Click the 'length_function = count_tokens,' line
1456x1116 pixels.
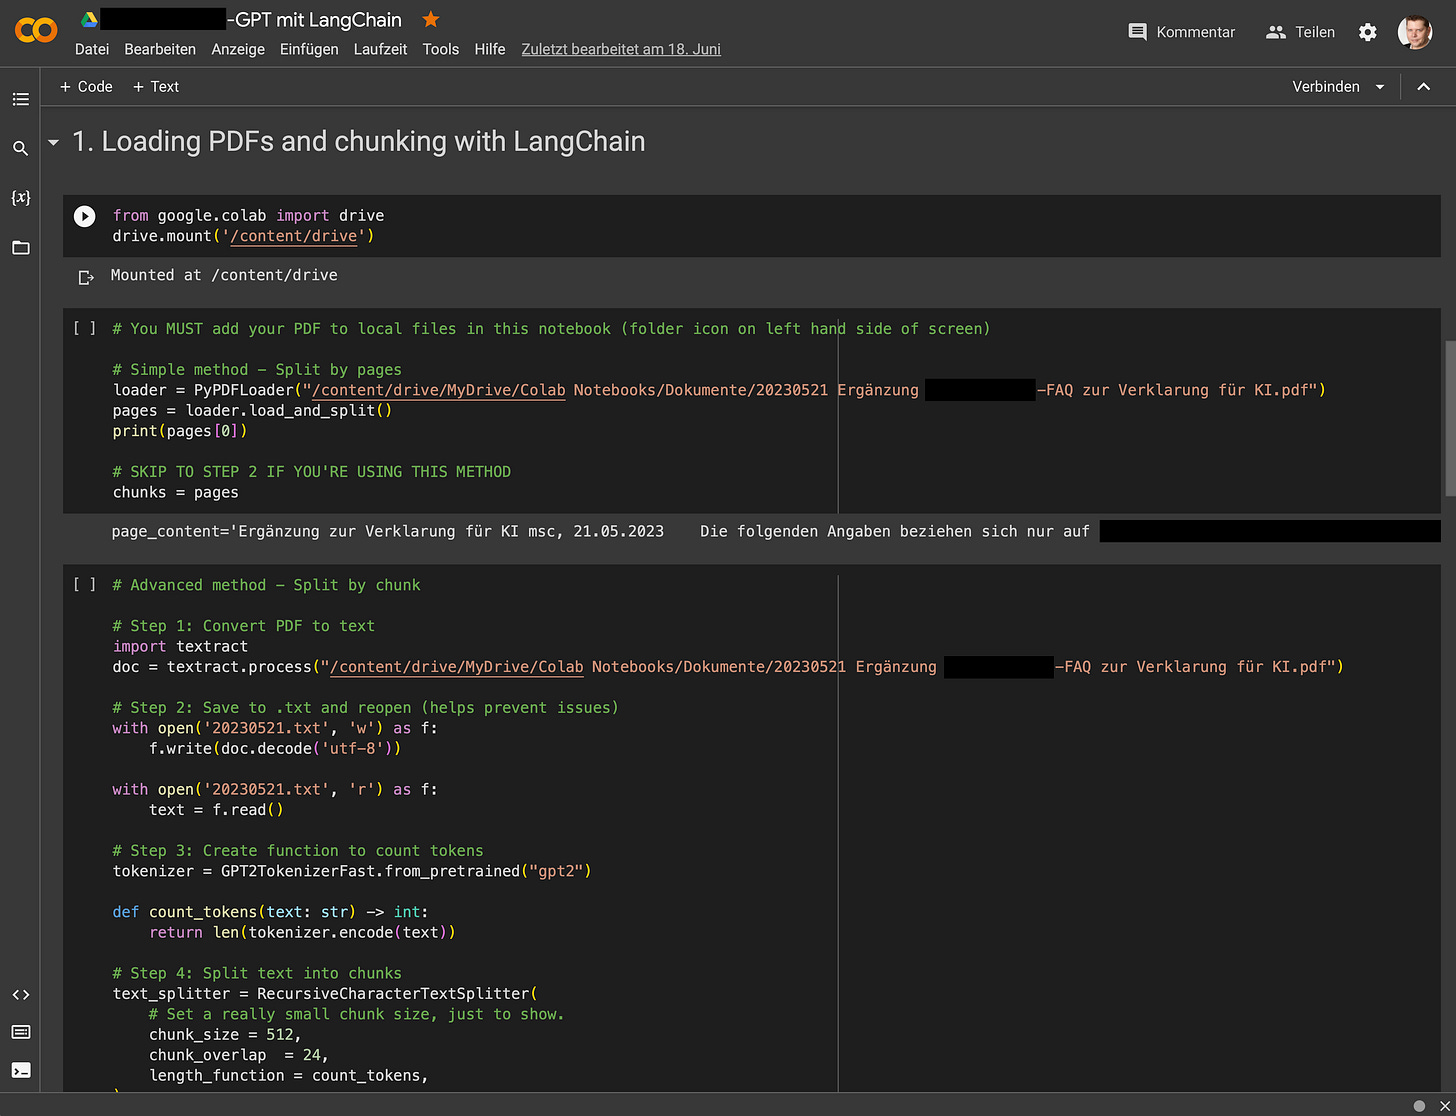289,1075
